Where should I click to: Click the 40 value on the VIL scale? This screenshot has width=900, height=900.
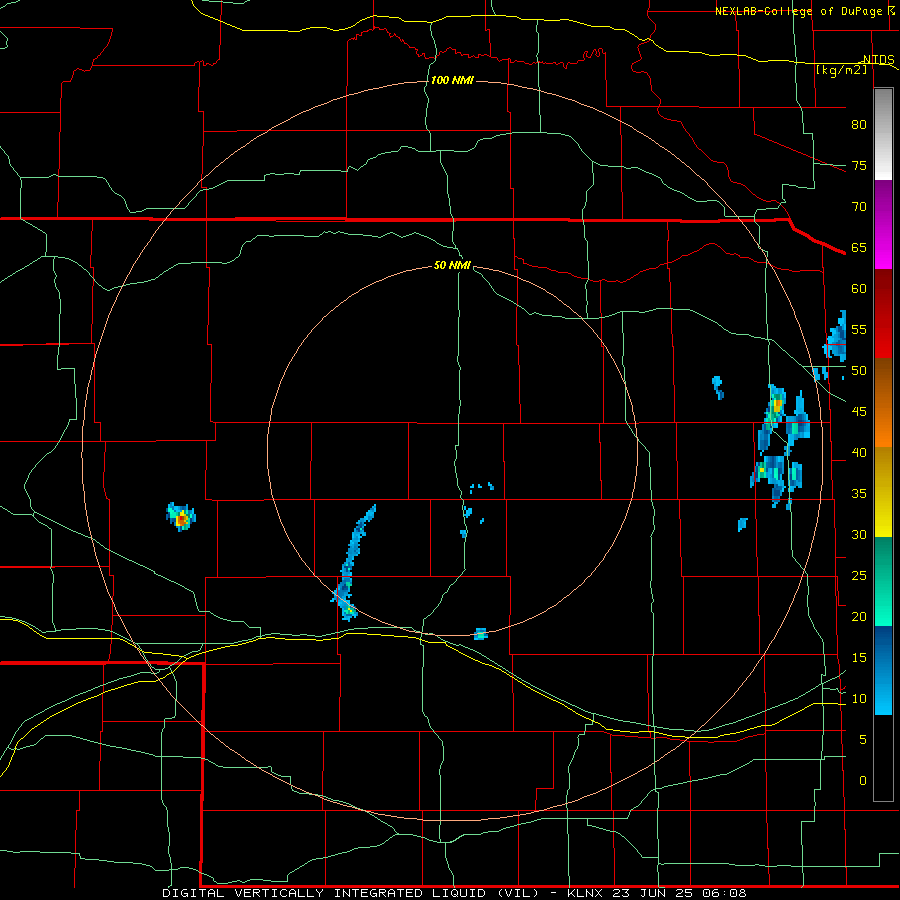[x=859, y=452]
